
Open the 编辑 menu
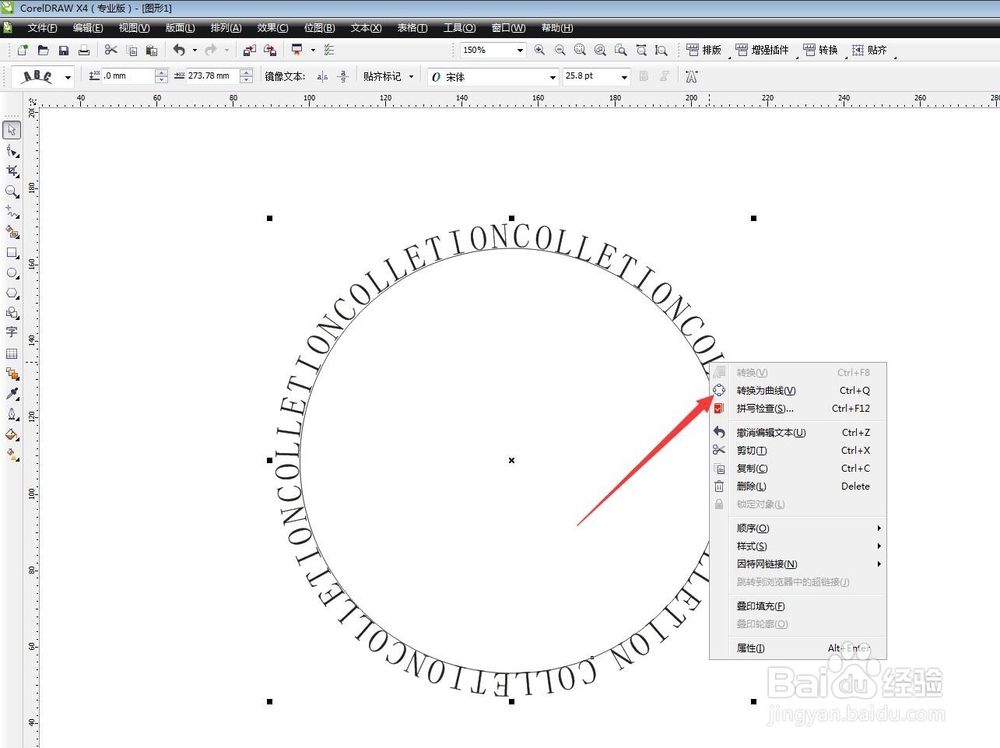[x=88, y=27]
